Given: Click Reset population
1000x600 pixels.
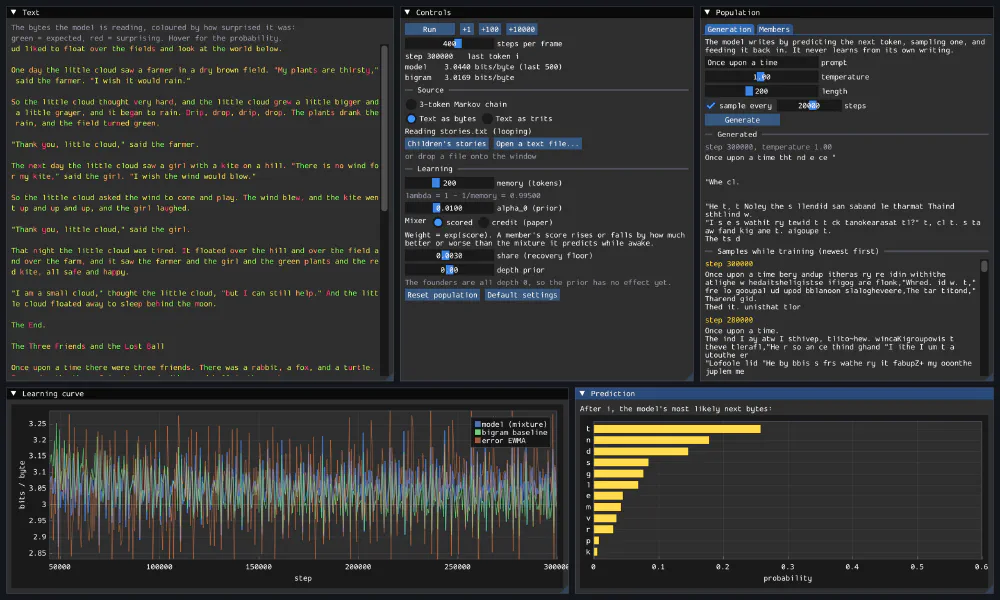Looking at the screenshot, I should (x=443, y=295).
